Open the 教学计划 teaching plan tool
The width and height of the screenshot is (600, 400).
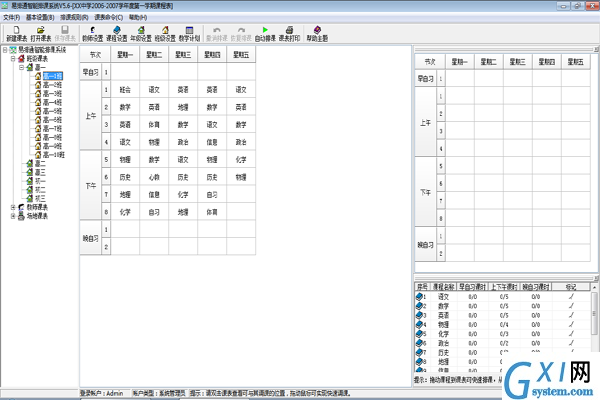click(x=189, y=33)
